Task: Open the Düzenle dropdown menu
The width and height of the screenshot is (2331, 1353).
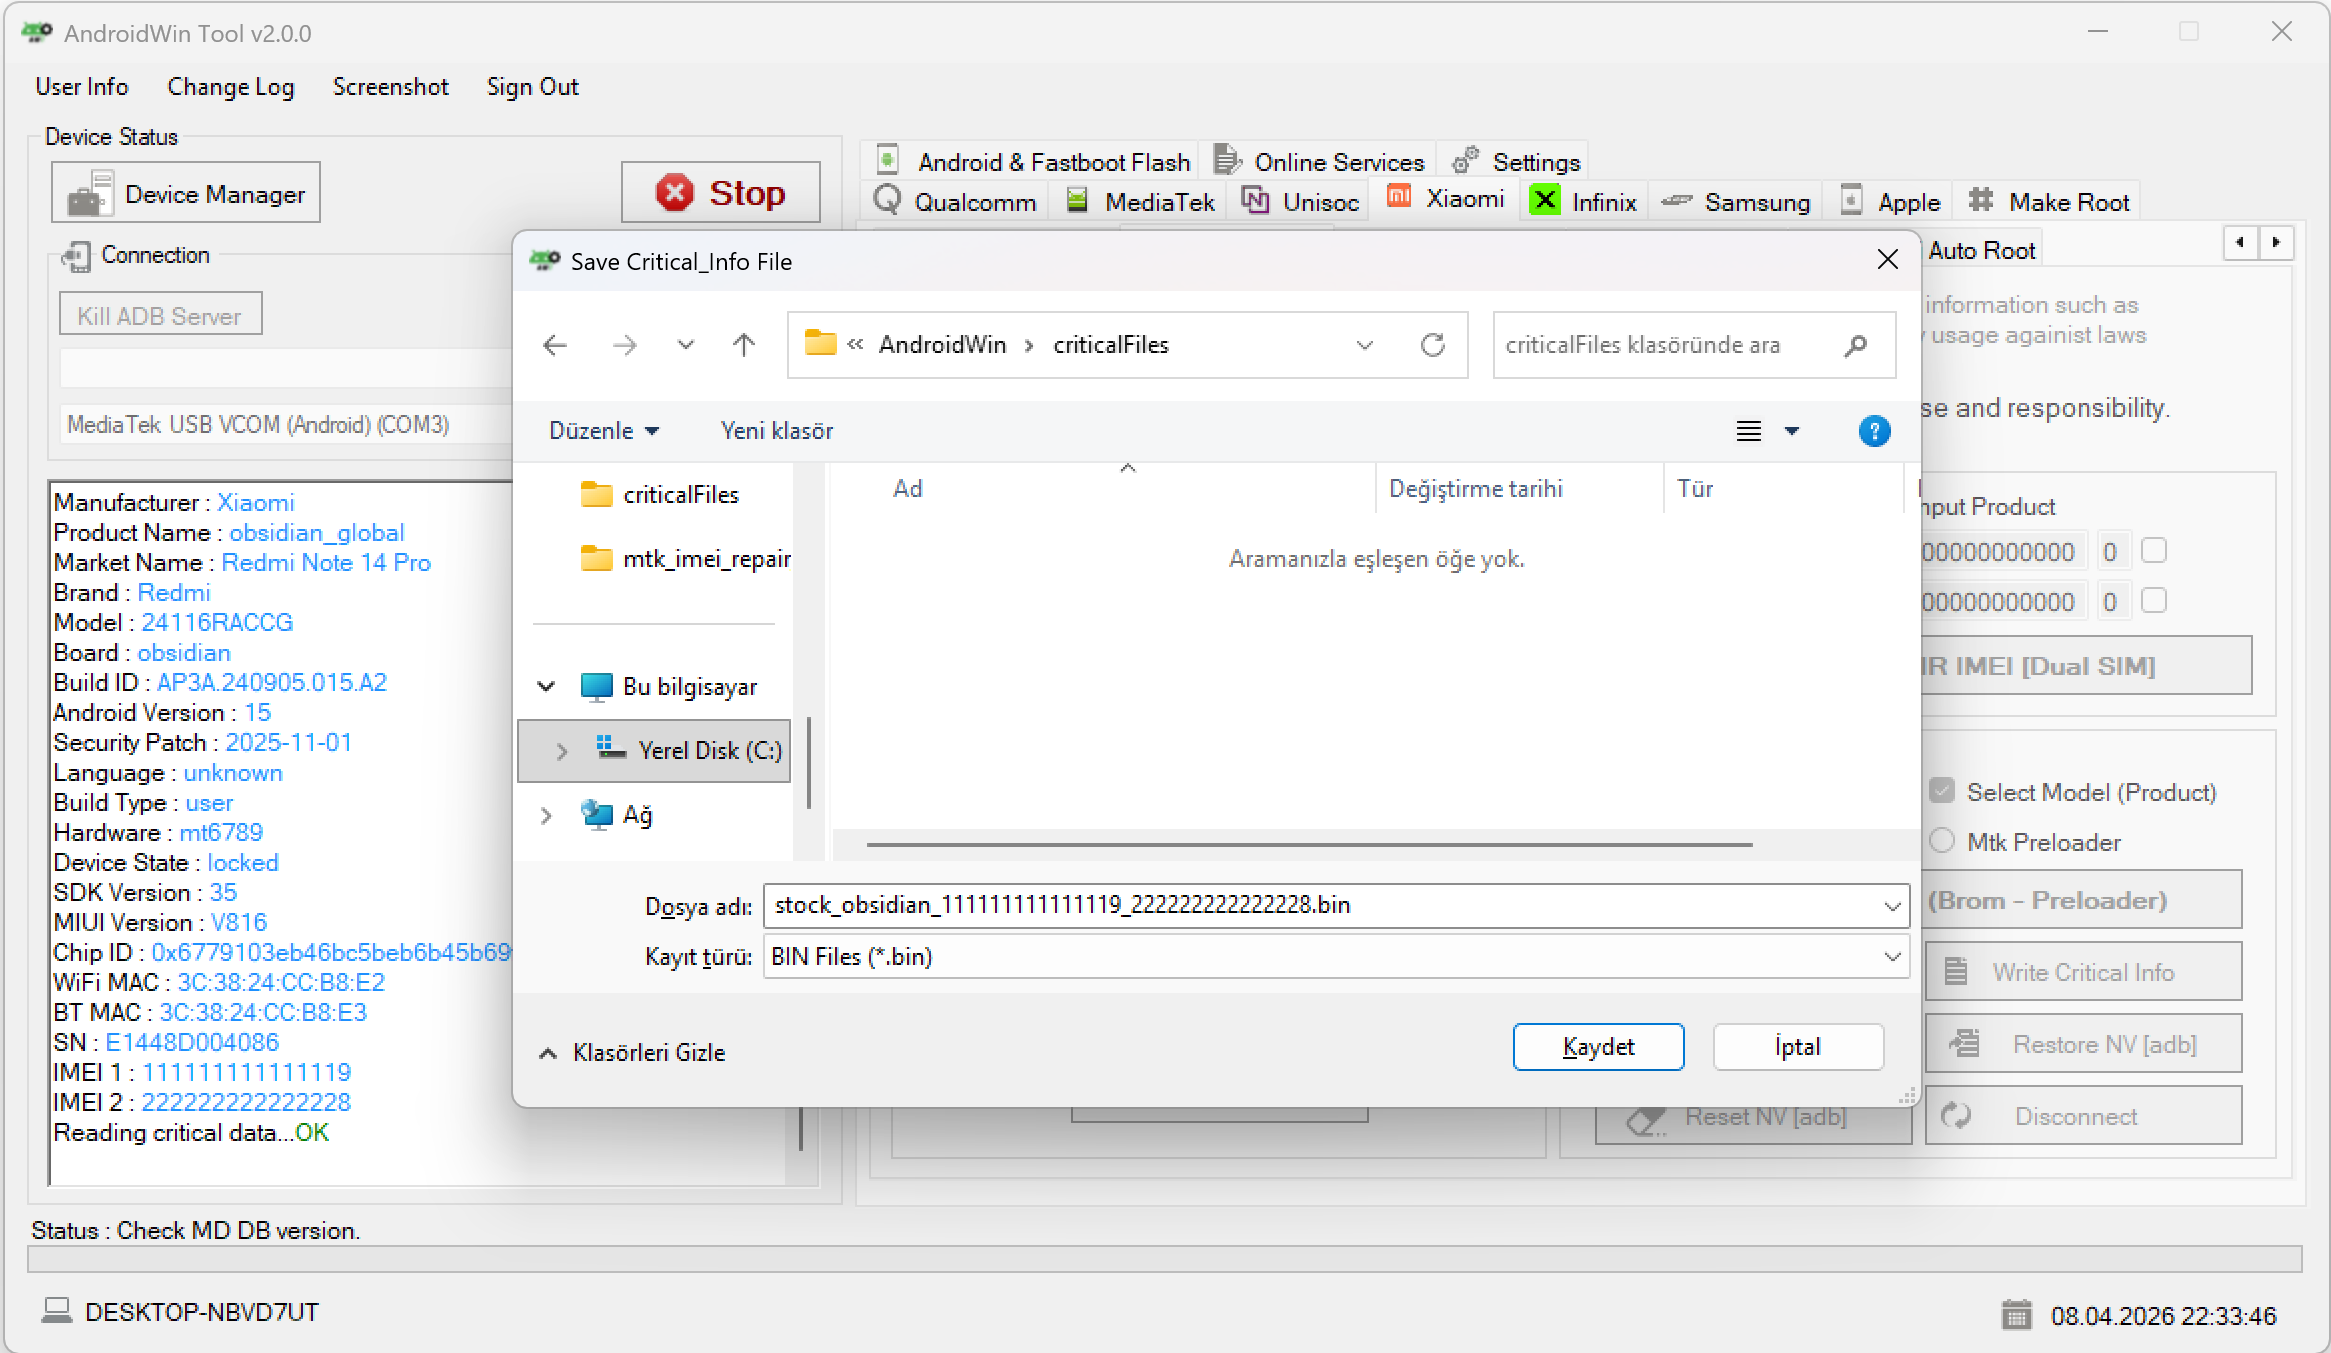Action: pos(602,430)
